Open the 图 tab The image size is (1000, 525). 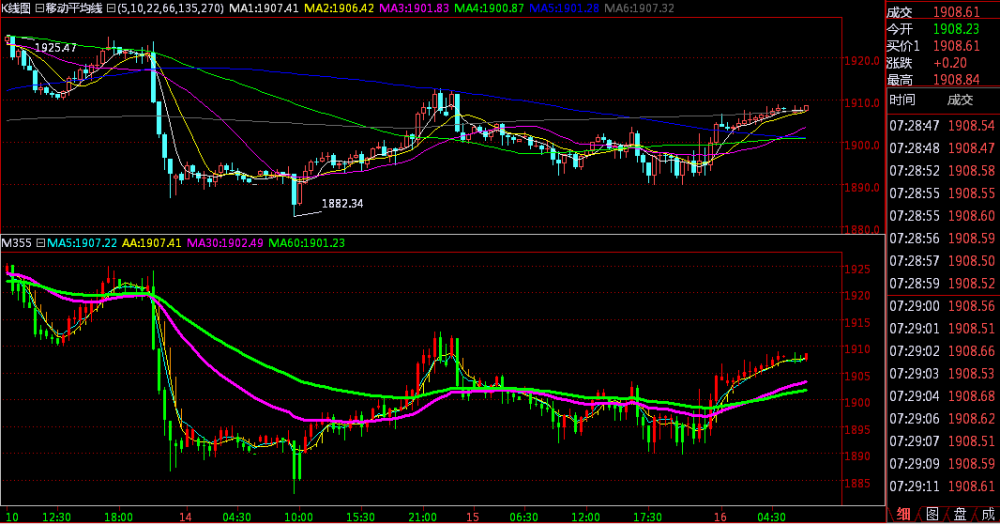931,515
